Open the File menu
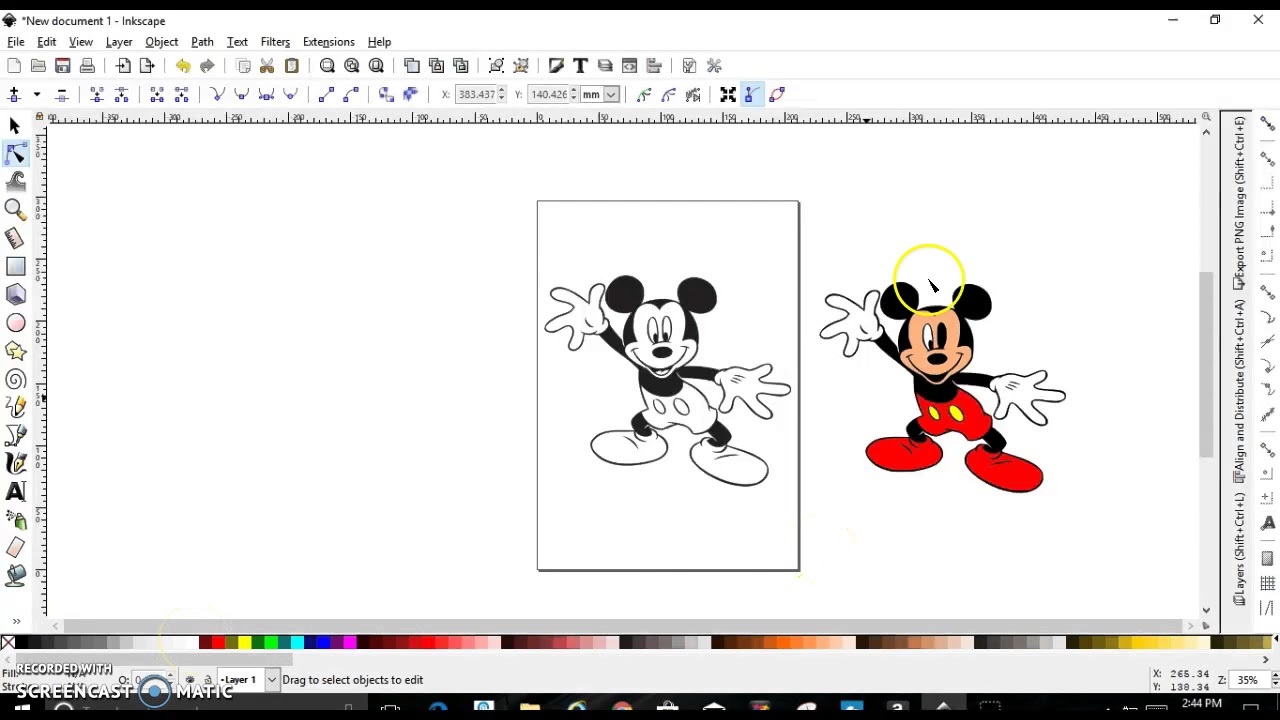The width and height of the screenshot is (1280, 720). pos(16,42)
